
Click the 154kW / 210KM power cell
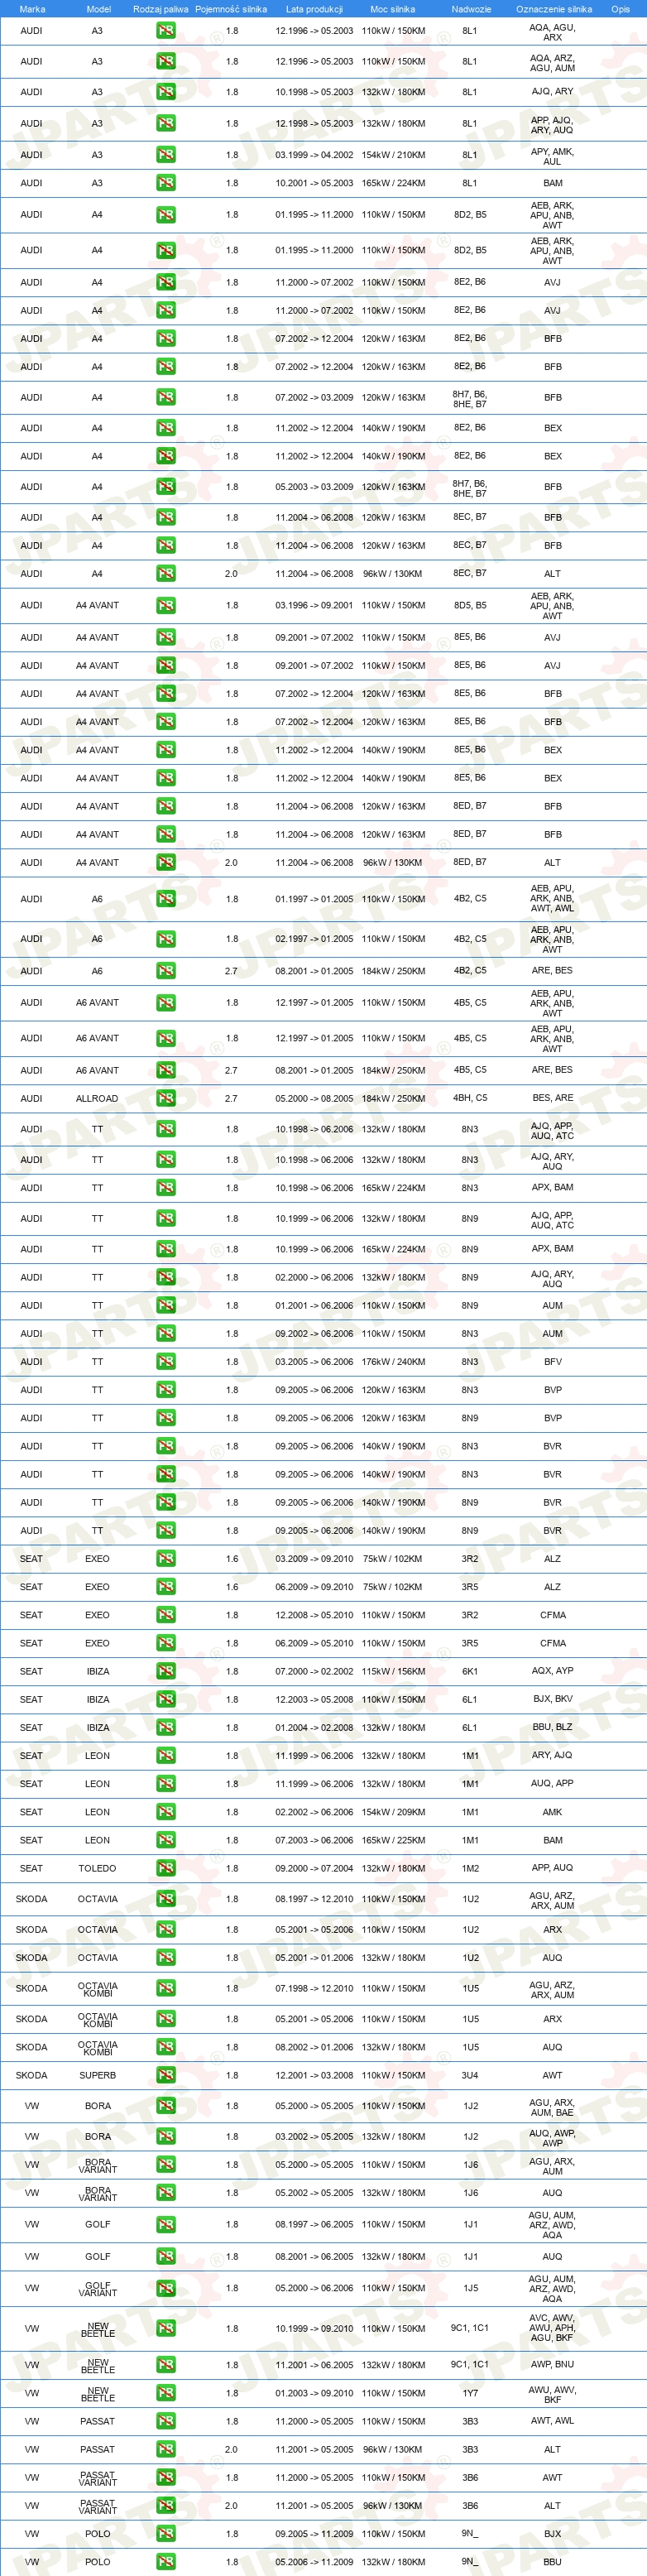[393, 155]
